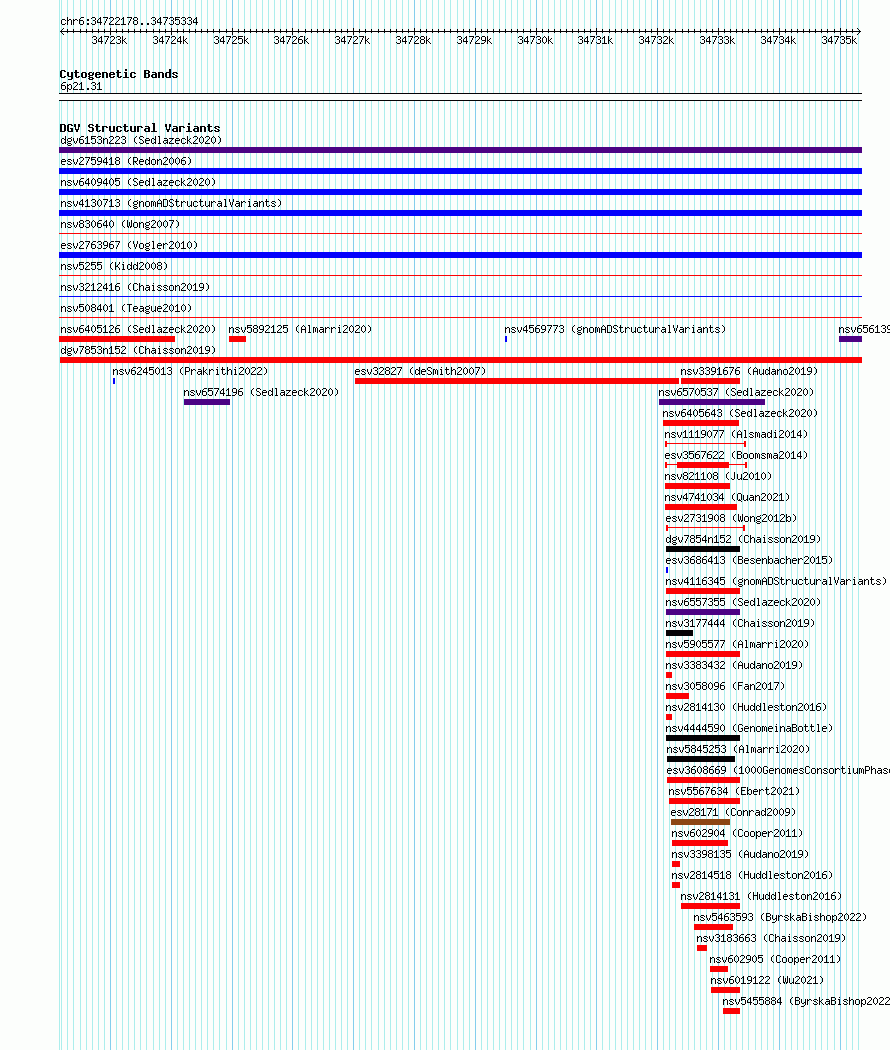890x1050 pixels.
Task: Open esv2731908 (Wong2012b) label
Action: [x=731, y=518]
